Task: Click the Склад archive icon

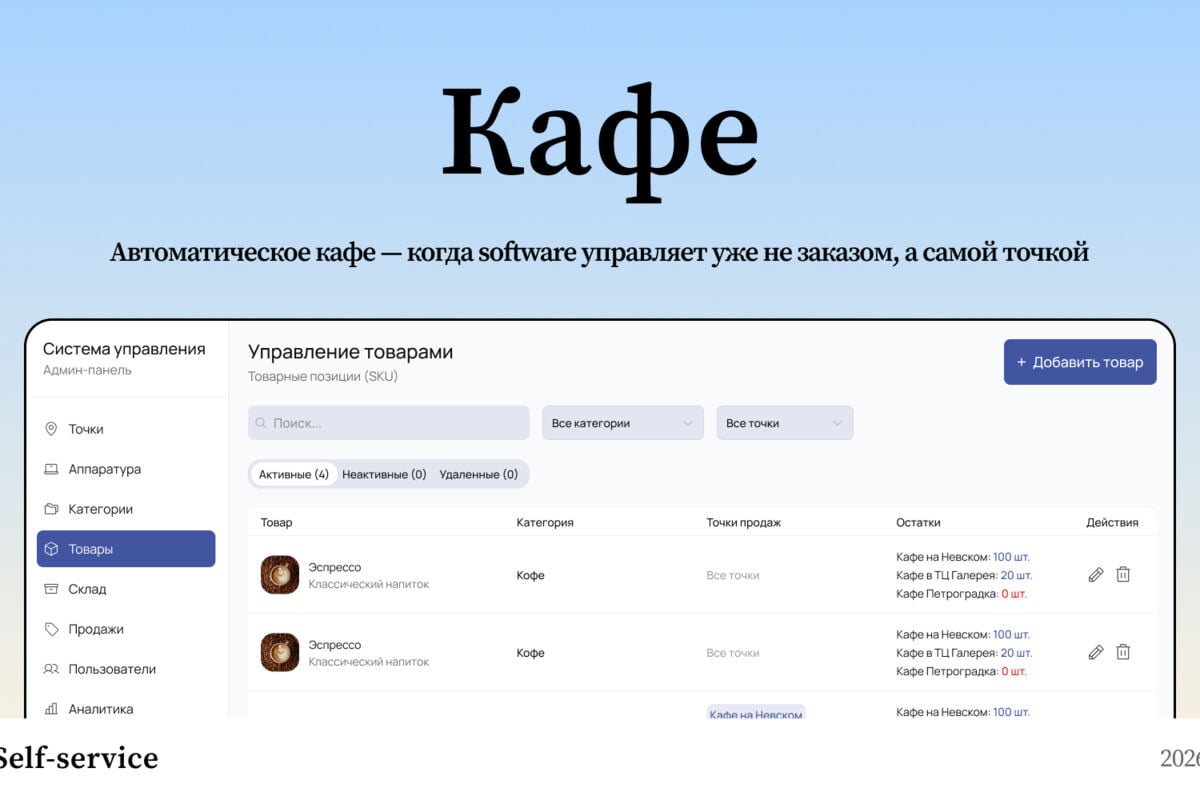Action: click(51, 589)
